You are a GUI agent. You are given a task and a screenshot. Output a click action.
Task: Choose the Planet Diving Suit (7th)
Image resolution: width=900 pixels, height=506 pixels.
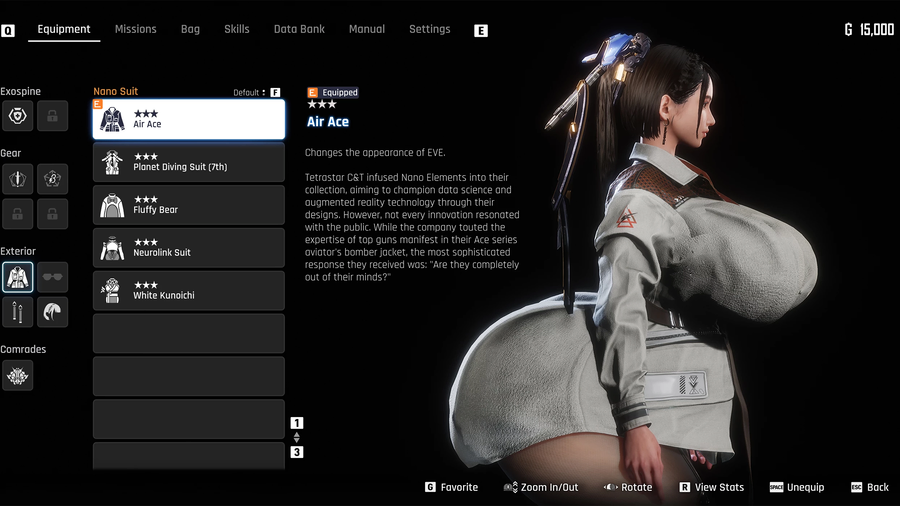pyautogui.click(x=188, y=162)
